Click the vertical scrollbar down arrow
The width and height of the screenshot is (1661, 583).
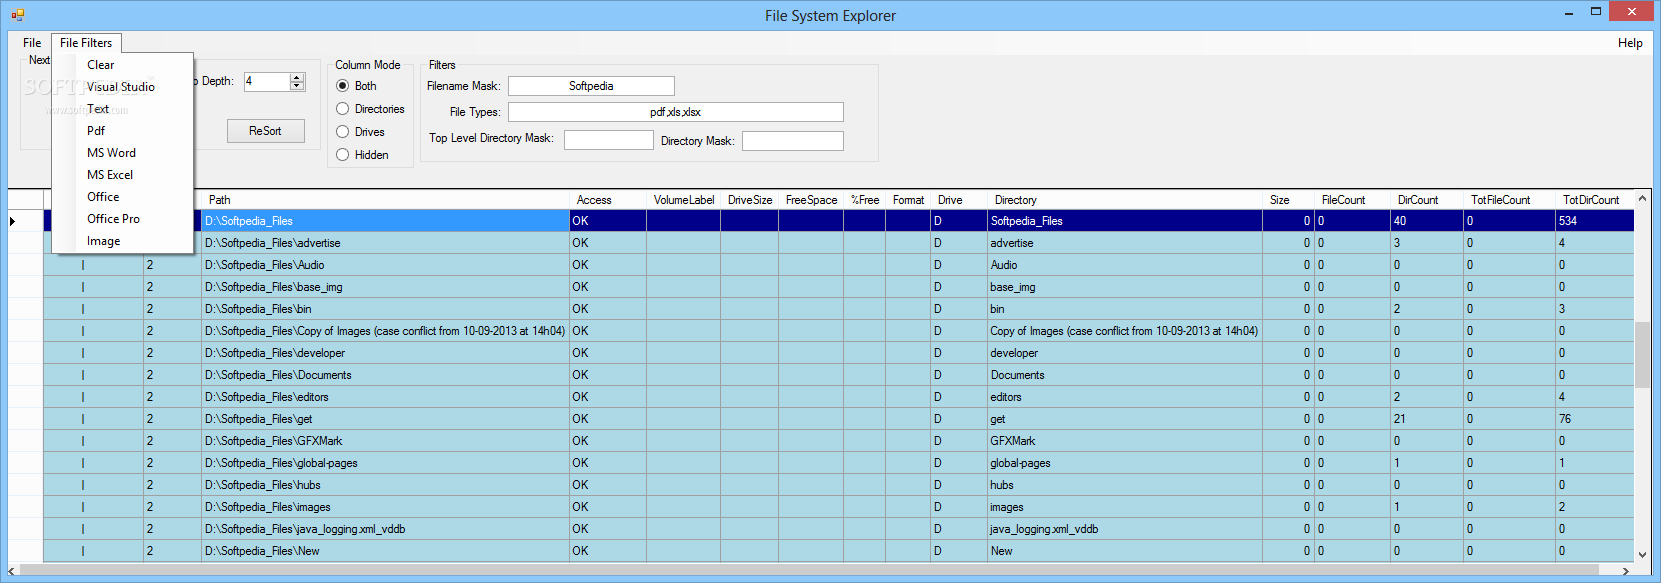point(1642,554)
